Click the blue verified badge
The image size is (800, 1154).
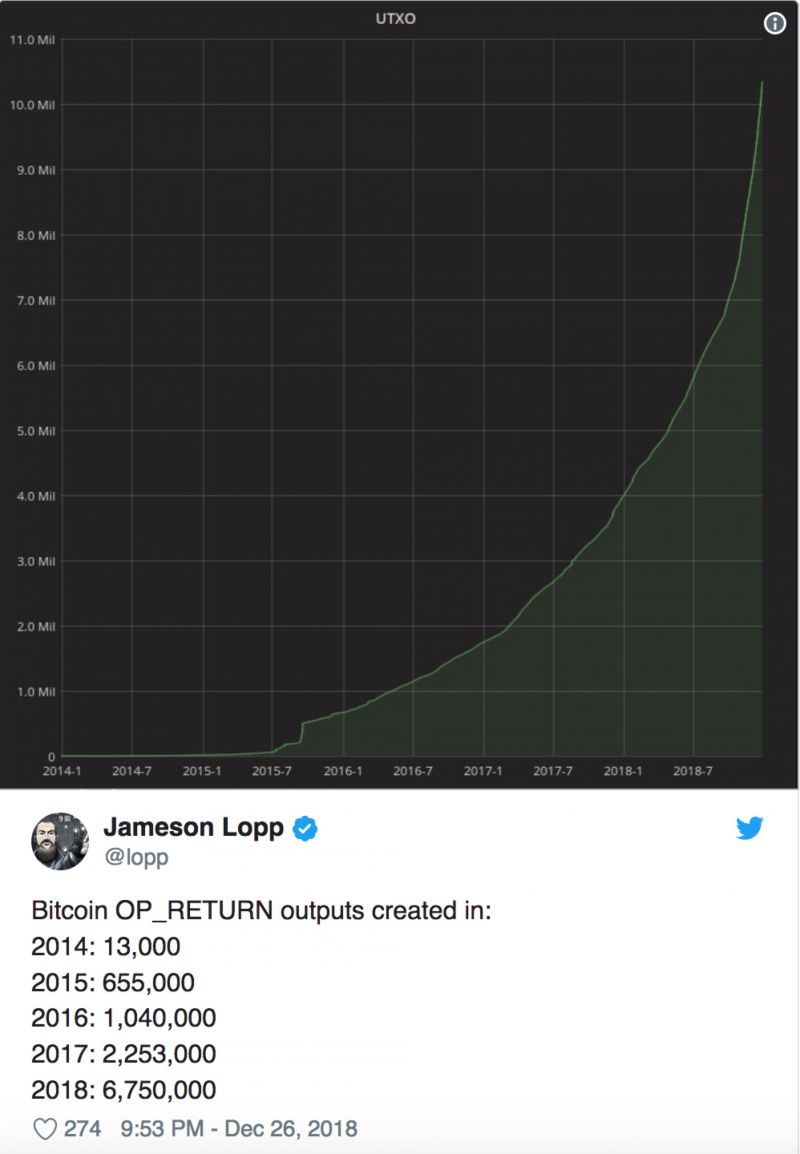click(x=305, y=829)
